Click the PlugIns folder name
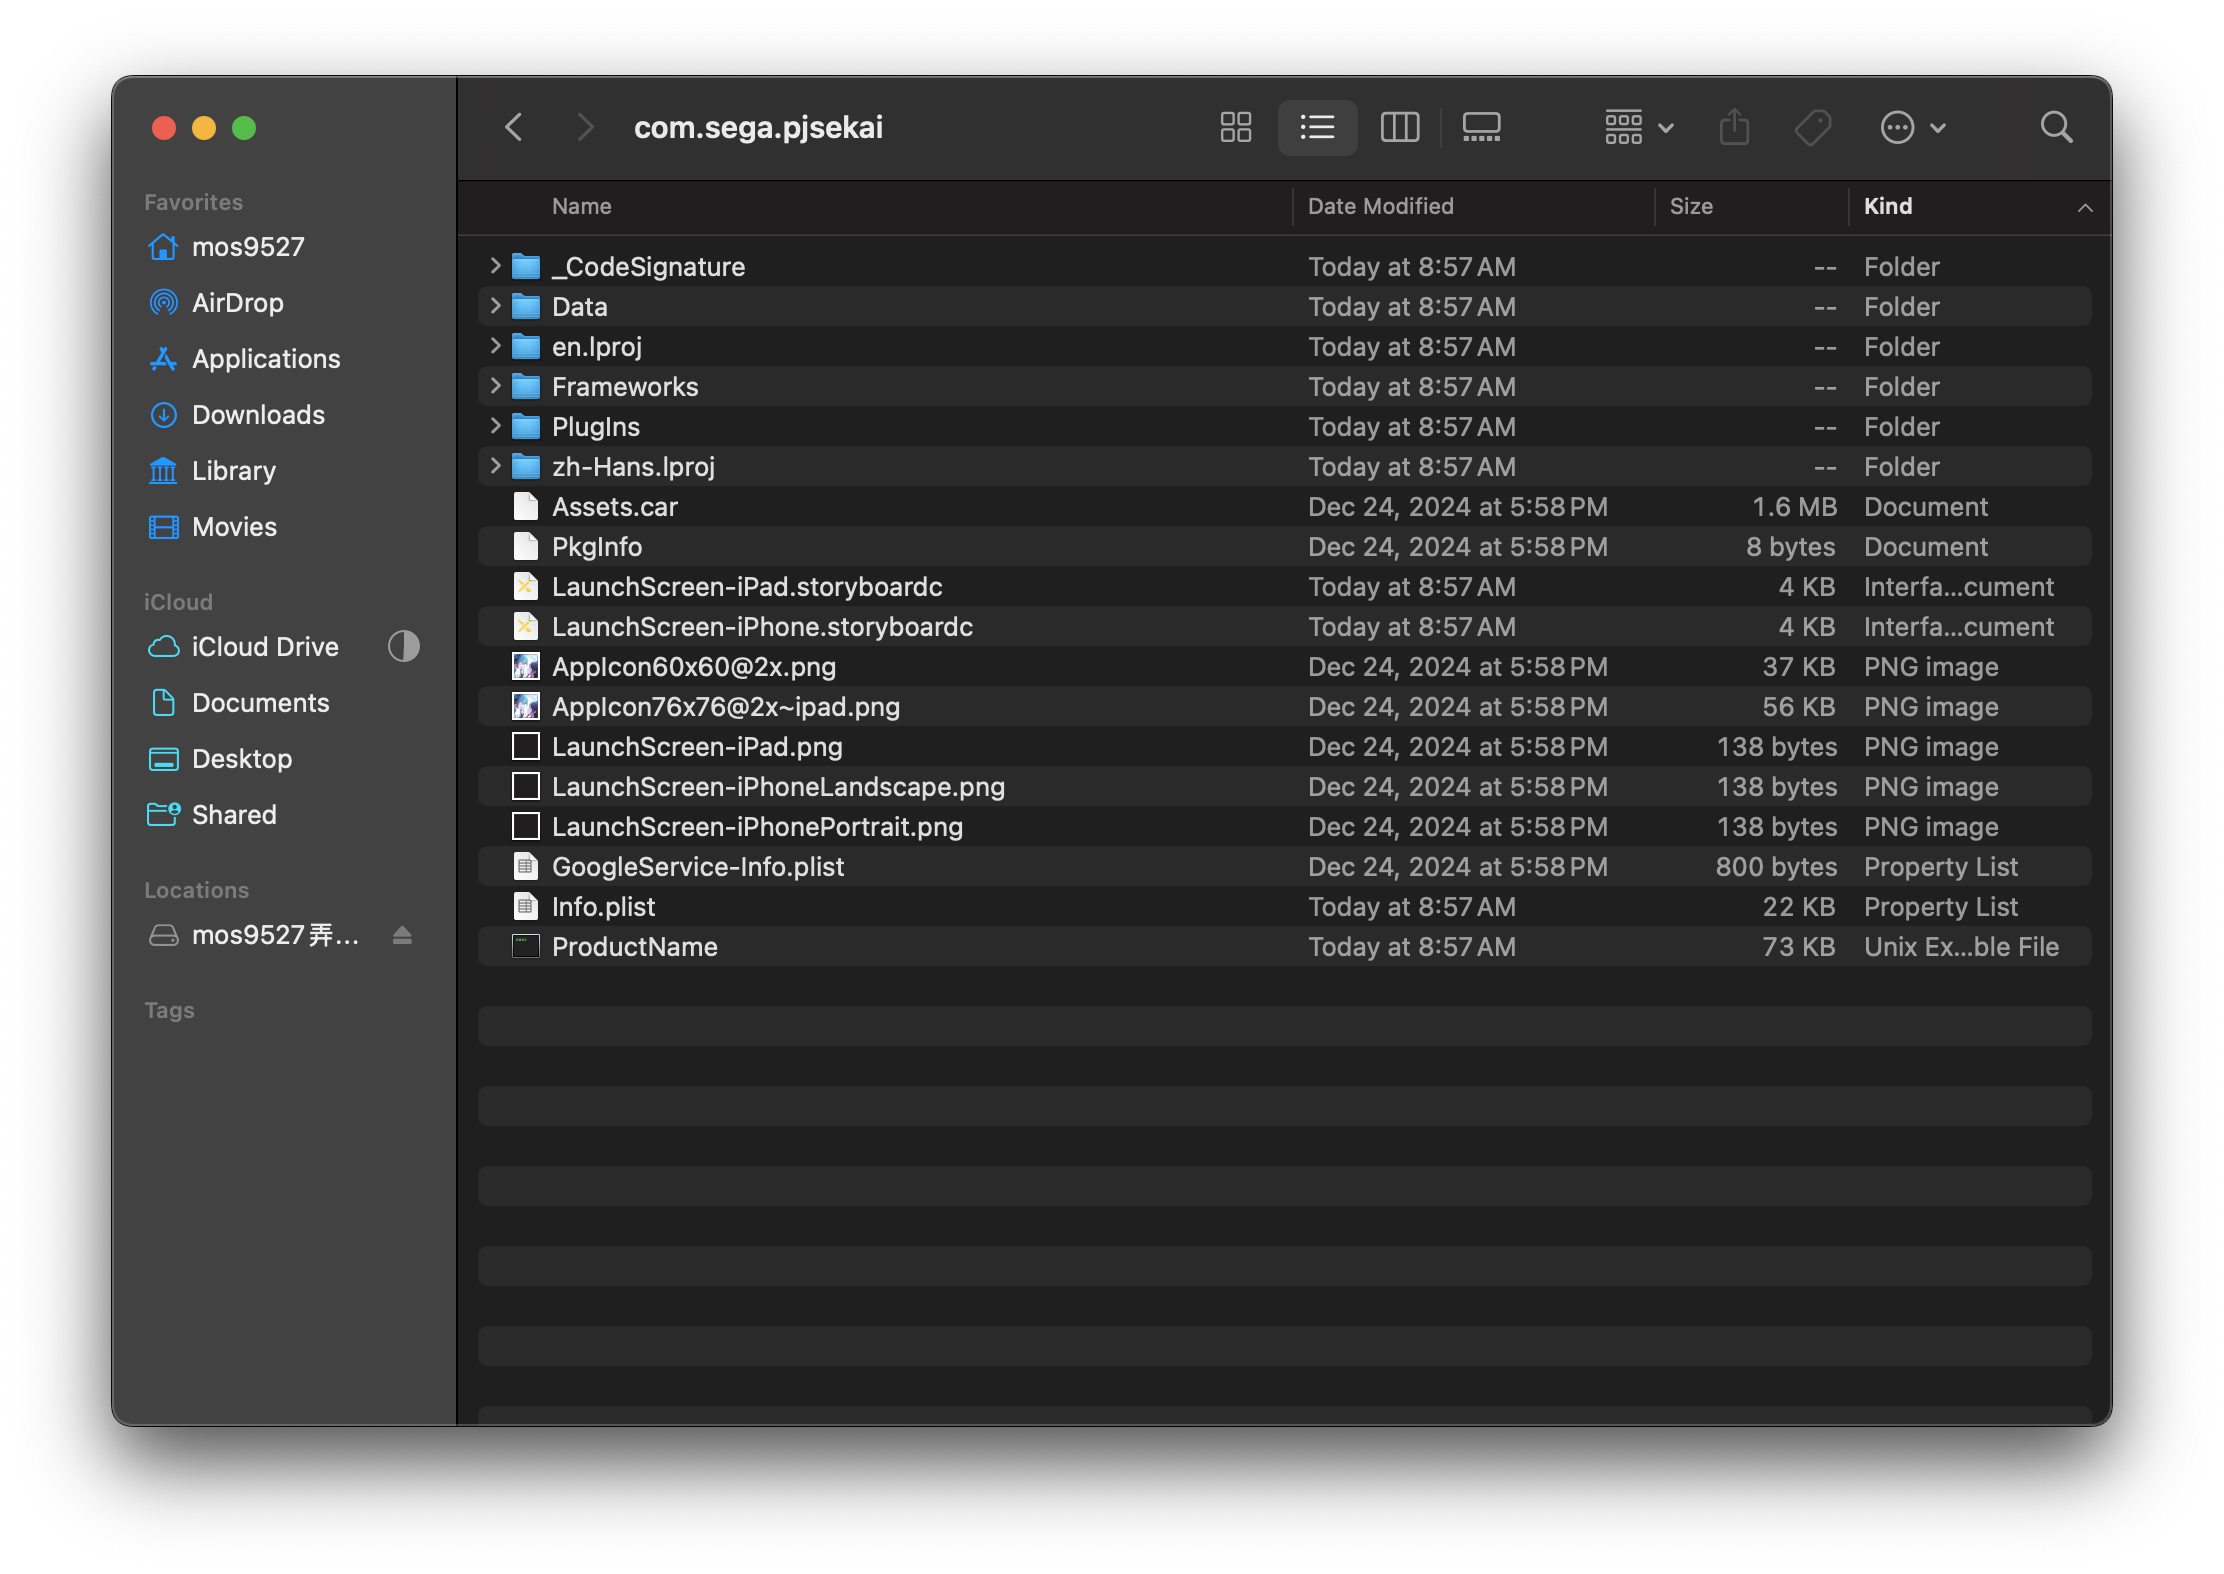This screenshot has width=2224, height=1574. click(x=595, y=427)
